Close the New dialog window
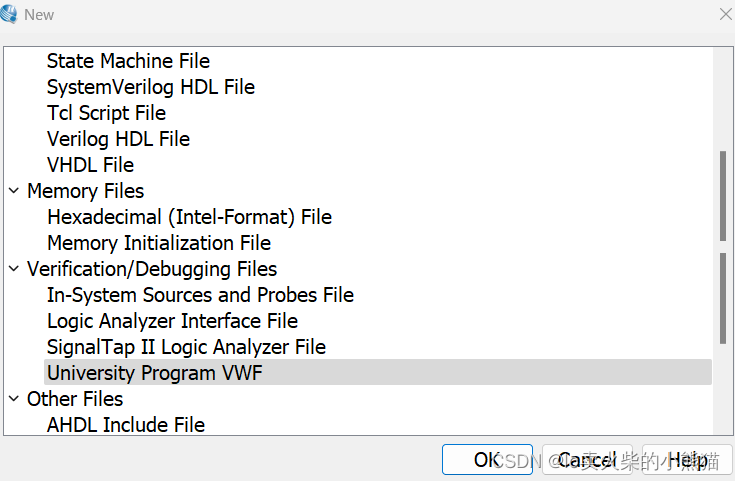The image size is (735, 481). (x=726, y=14)
